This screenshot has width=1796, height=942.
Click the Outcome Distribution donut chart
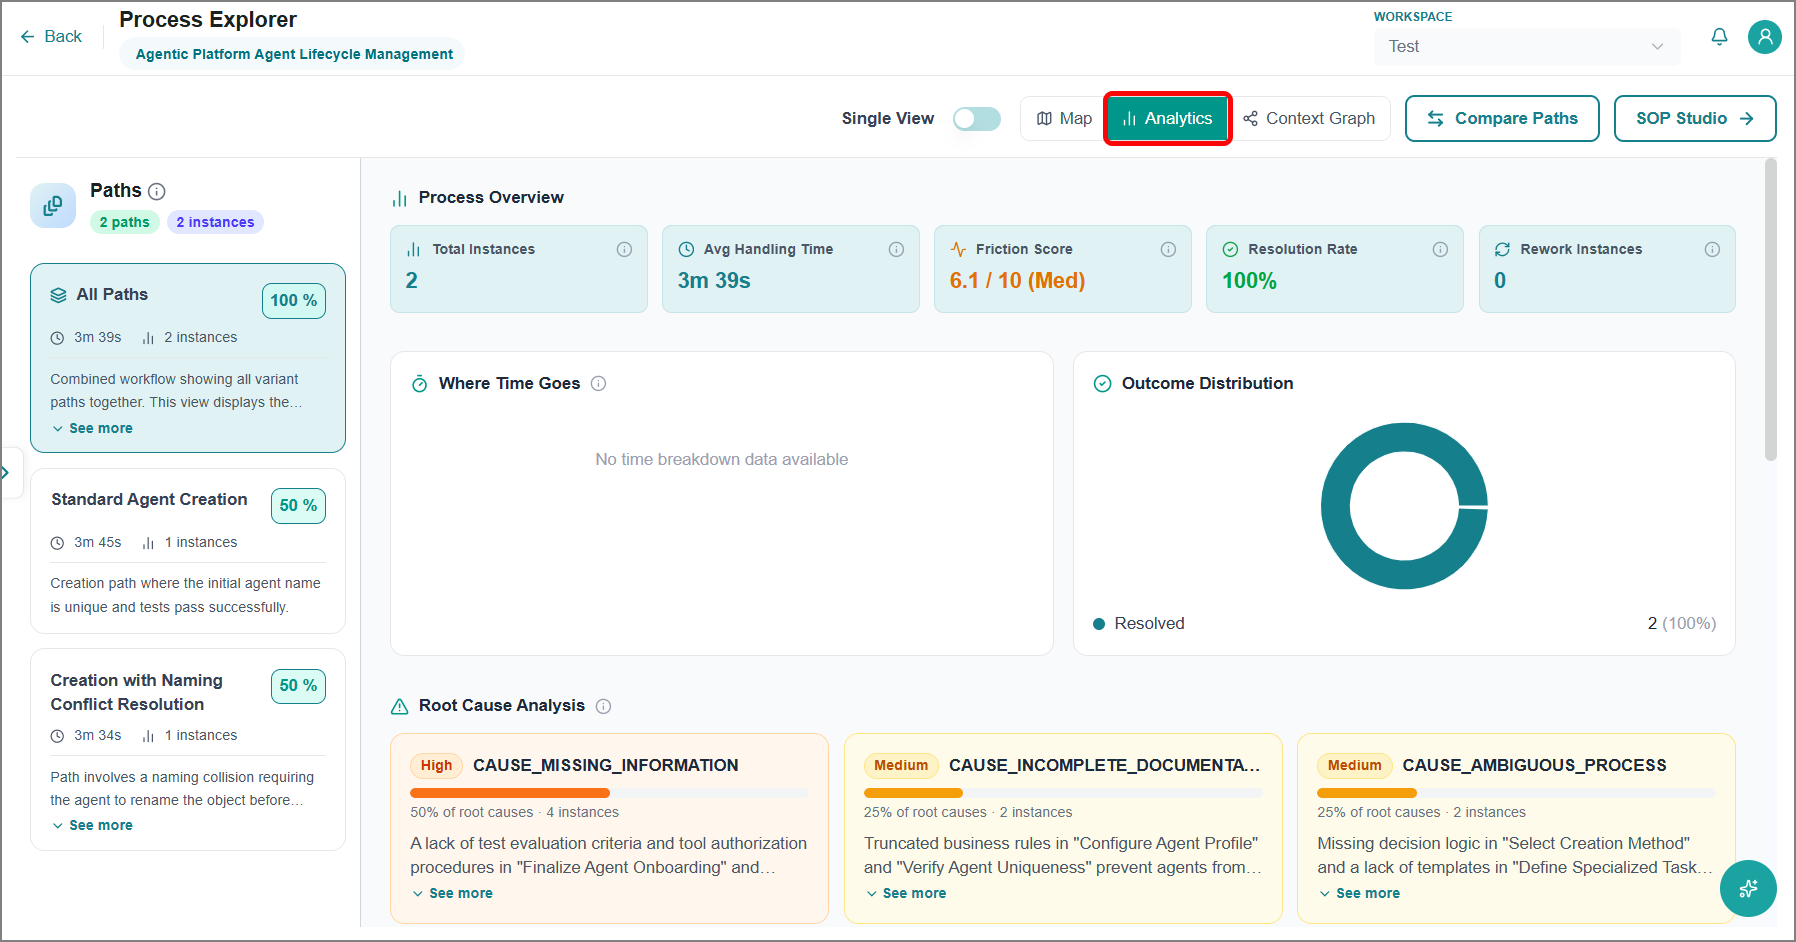tap(1404, 506)
